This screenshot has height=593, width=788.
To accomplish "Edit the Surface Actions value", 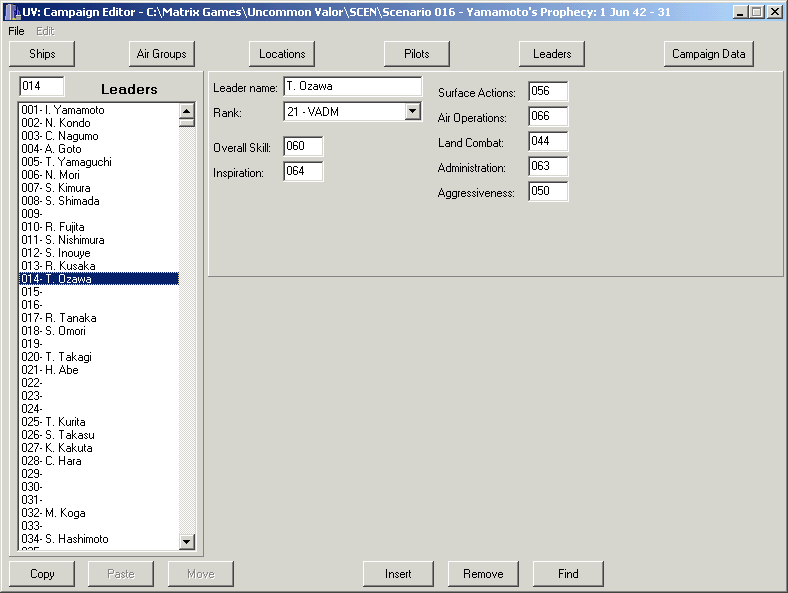I will click(548, 91).
